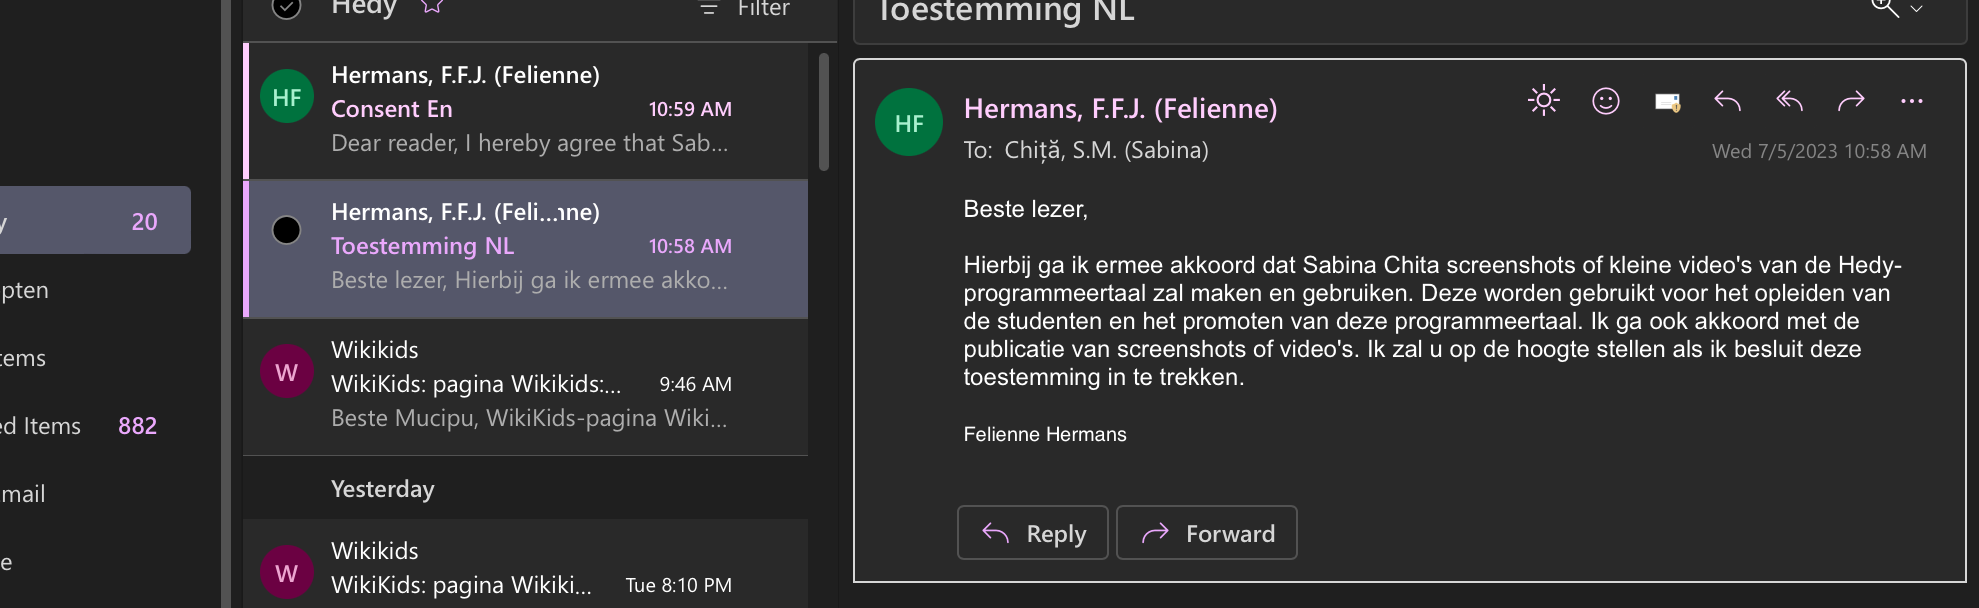Expand the zoom dropdown chevron

[x=1916, y=9]
